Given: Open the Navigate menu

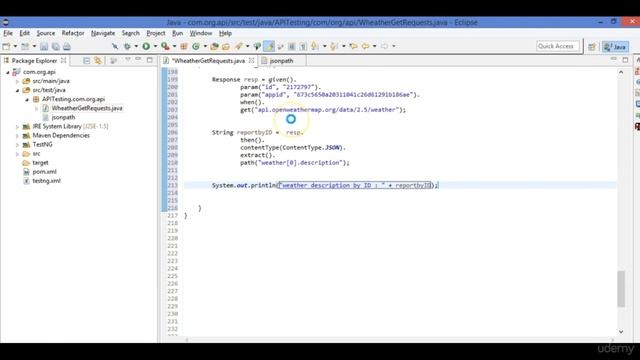Looking at the screenshot, I should (x=103, y=33).
